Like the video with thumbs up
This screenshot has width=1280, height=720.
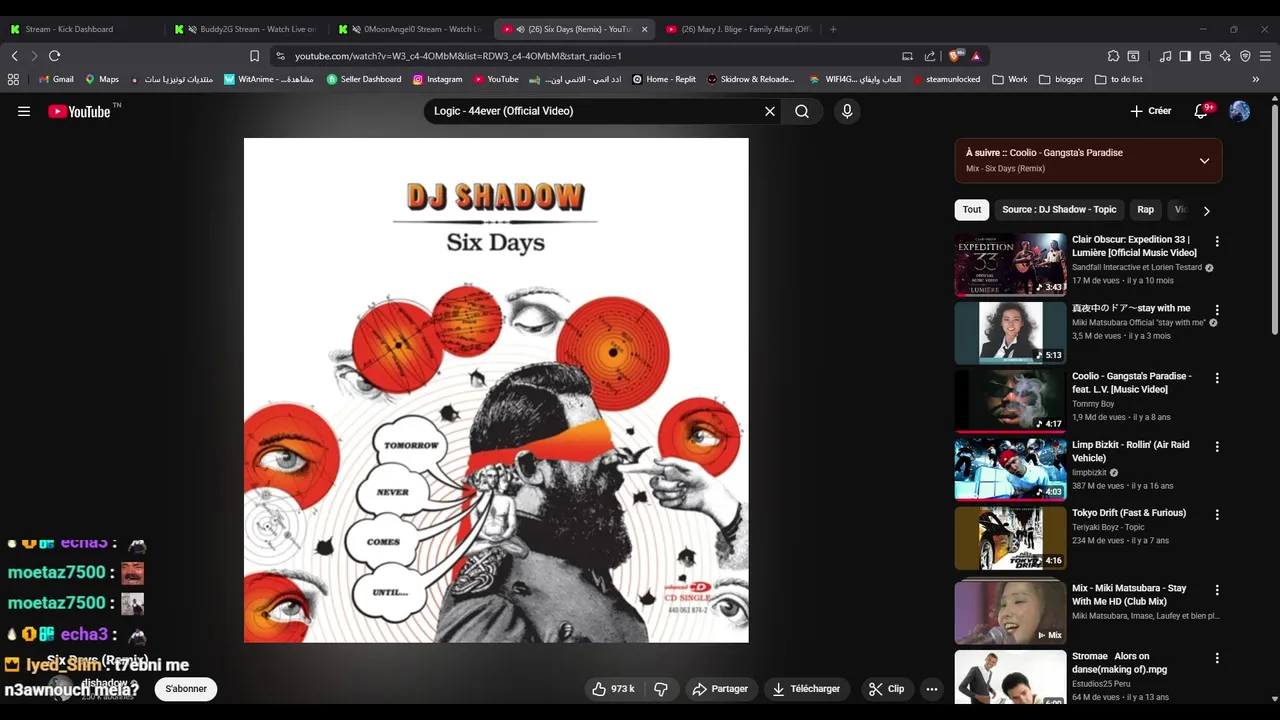(x=613, y=689)
